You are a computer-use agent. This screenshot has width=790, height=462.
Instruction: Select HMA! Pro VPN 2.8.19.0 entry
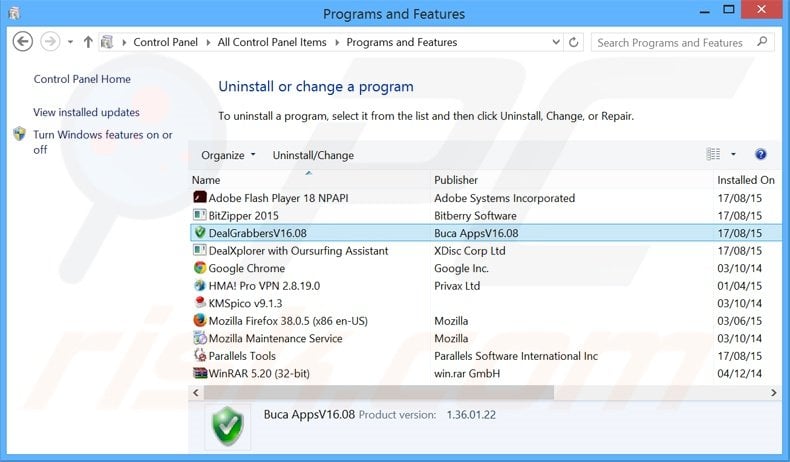(264, 286)
